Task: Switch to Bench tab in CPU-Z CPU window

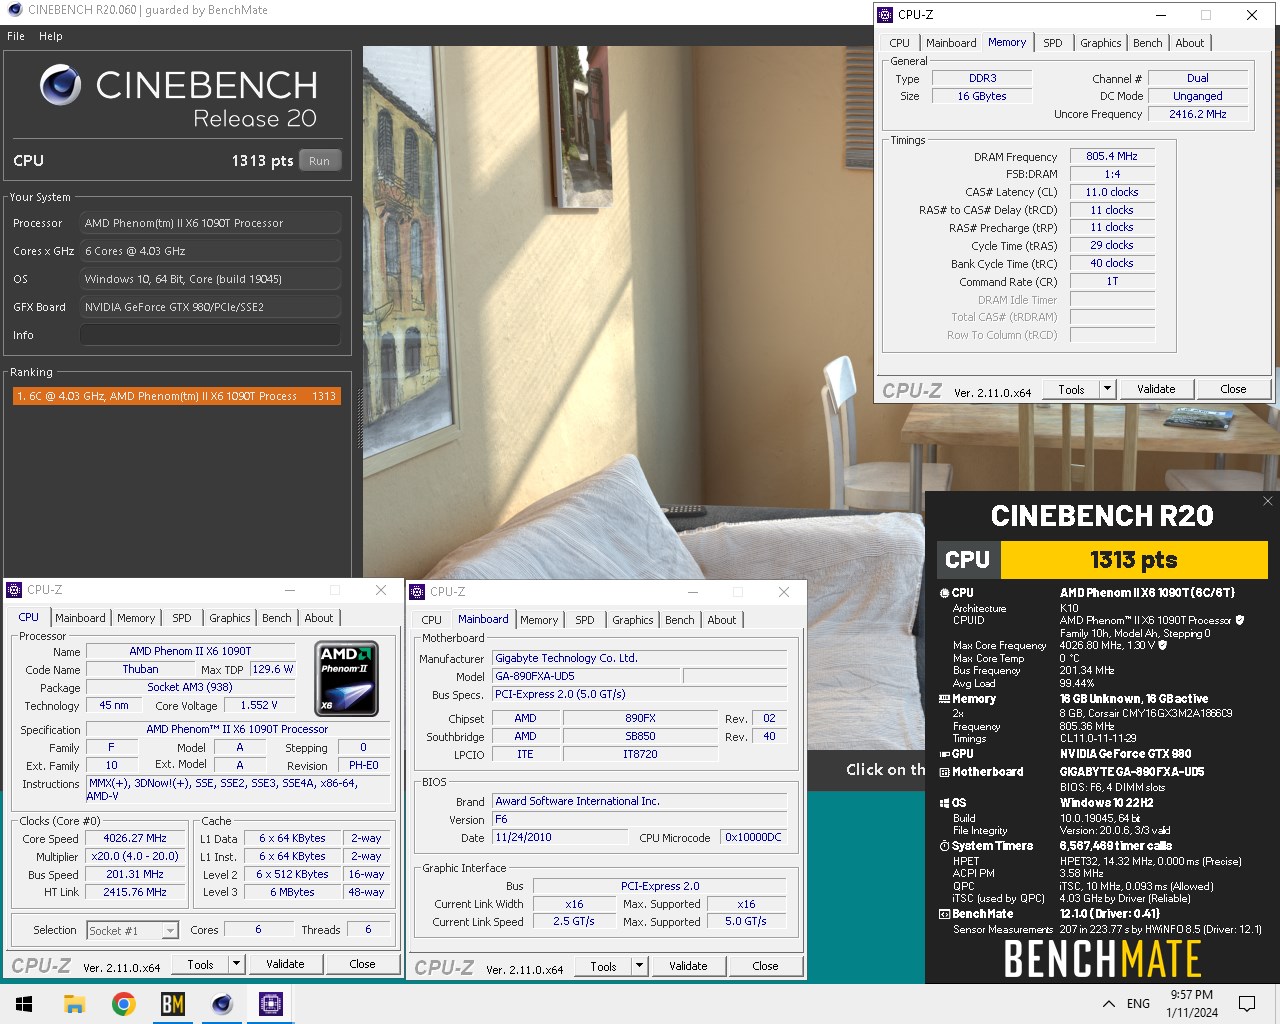Action: [x=277, y=618]
